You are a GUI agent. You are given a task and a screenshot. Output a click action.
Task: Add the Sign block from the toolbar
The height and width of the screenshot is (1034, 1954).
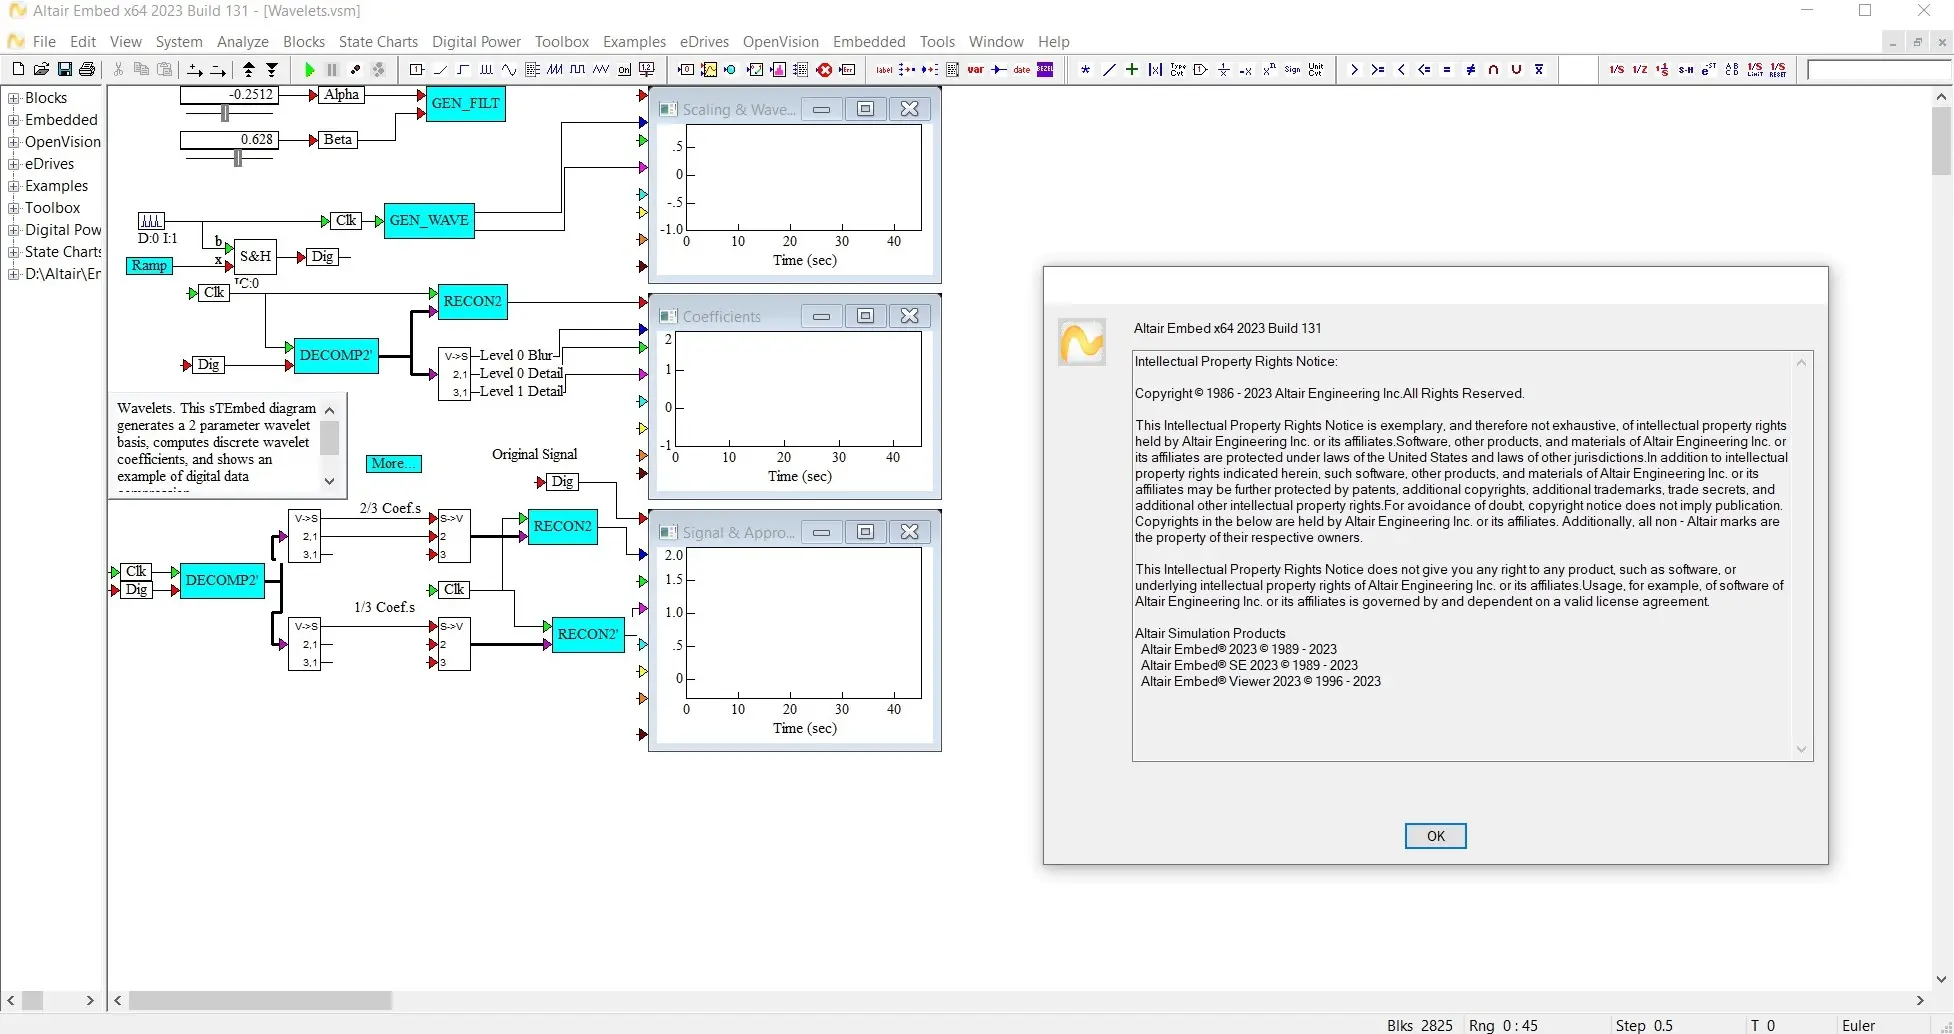pyautogui.click(x=1292, y=69)
